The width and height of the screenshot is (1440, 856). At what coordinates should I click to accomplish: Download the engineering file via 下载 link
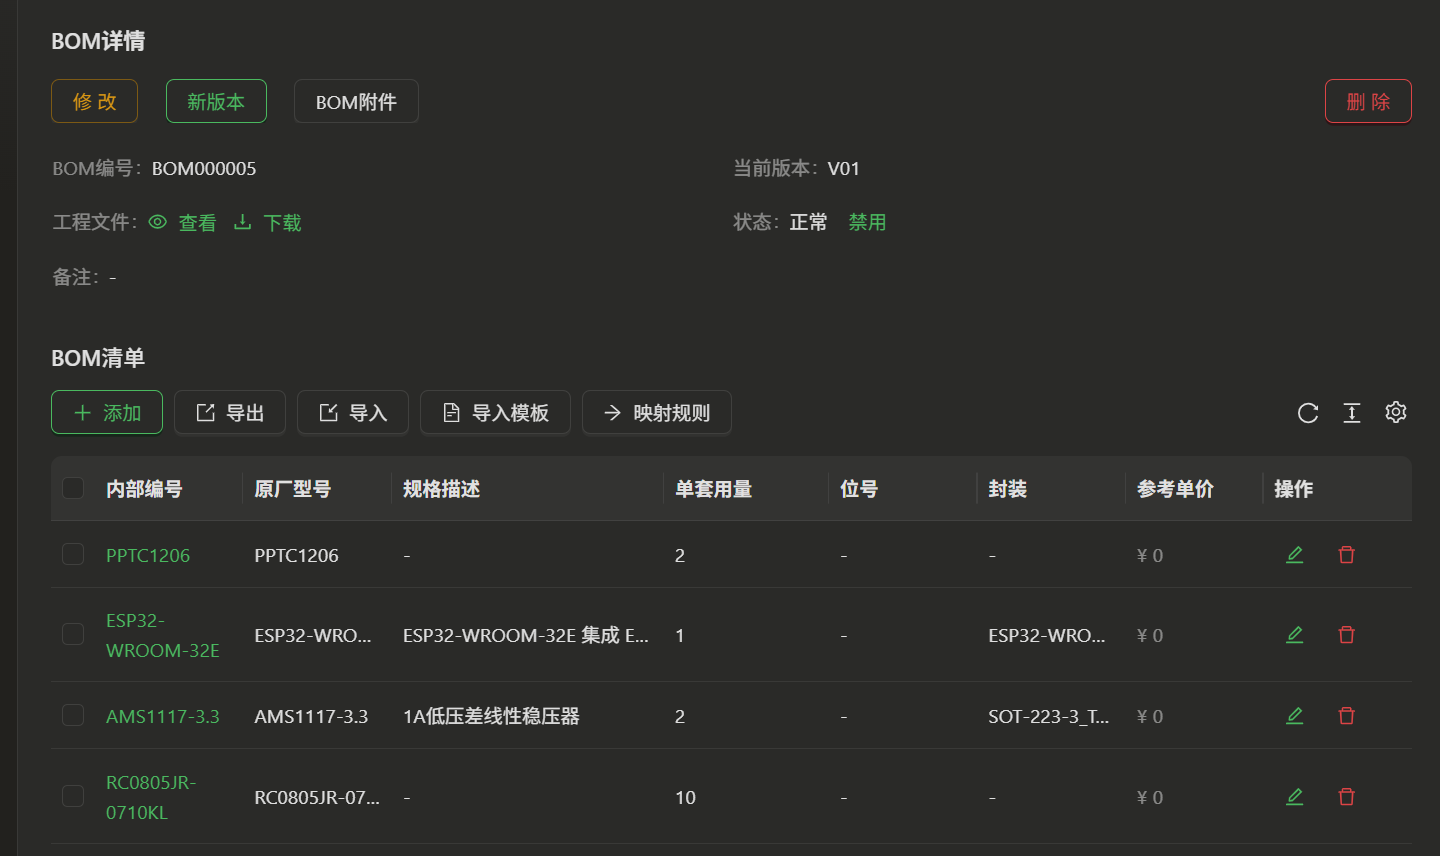281,223
